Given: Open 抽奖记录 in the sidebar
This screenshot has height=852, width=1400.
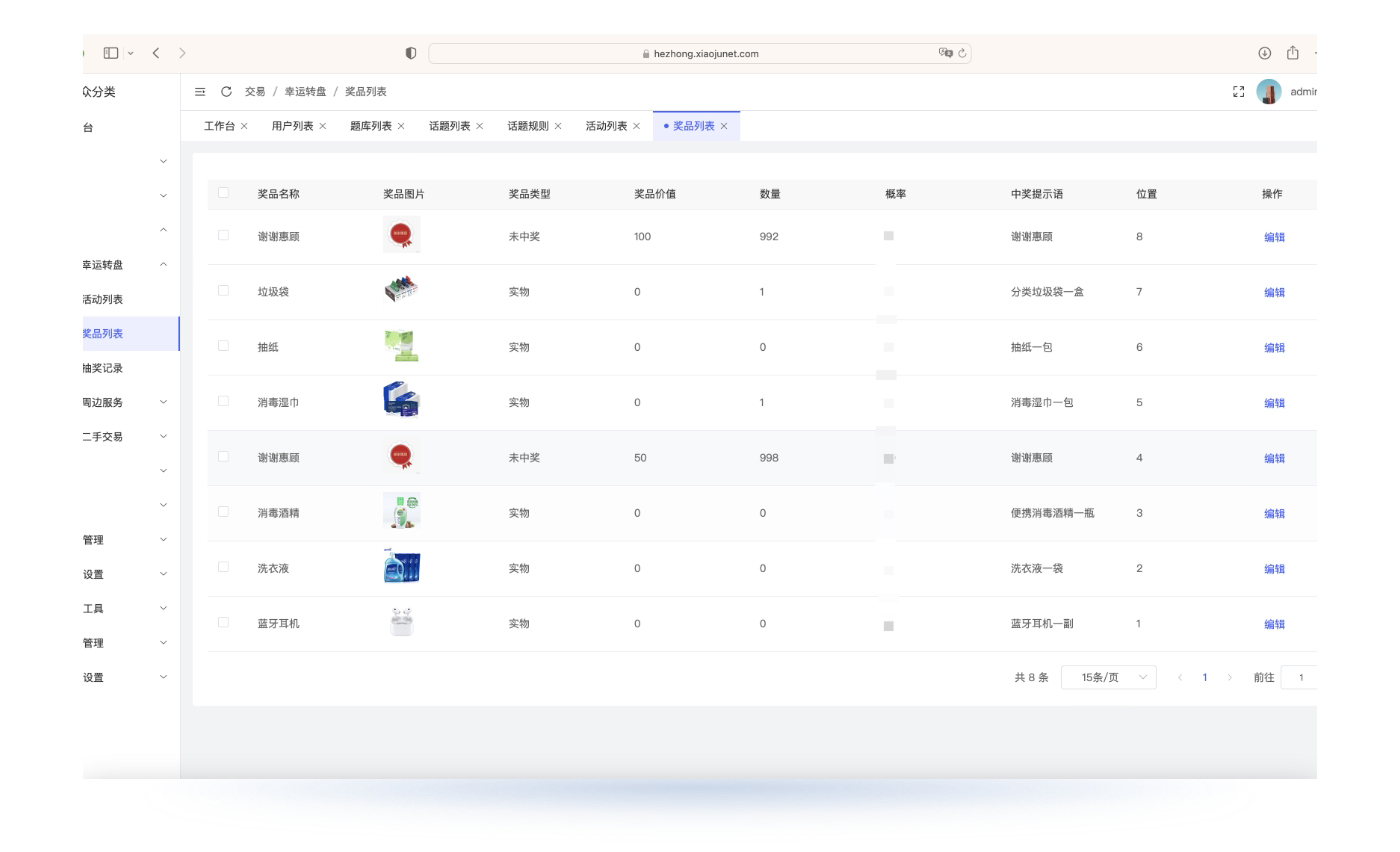Looking at the screenshot, I should [x=102, y=368].
